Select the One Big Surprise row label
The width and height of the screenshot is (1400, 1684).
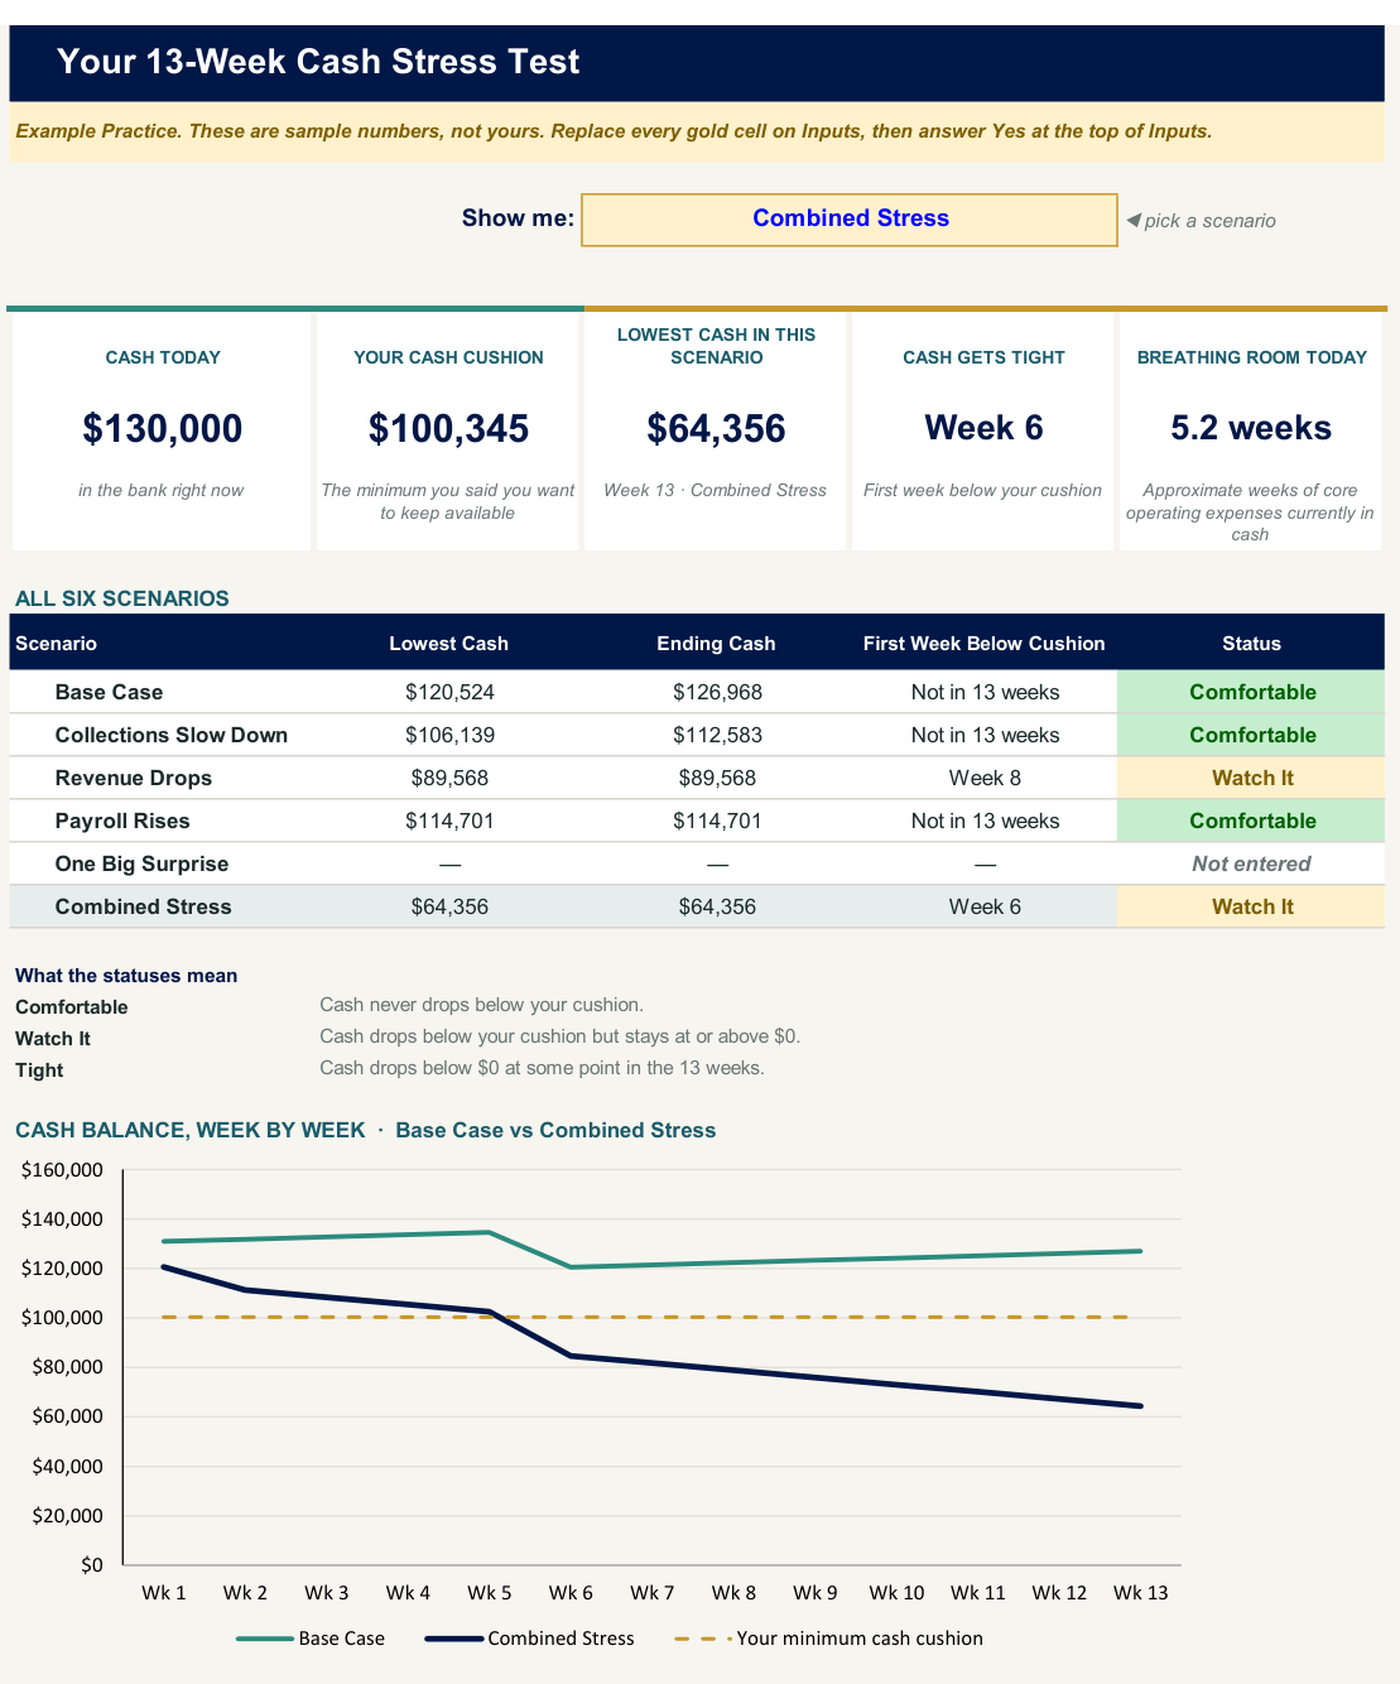142,864
